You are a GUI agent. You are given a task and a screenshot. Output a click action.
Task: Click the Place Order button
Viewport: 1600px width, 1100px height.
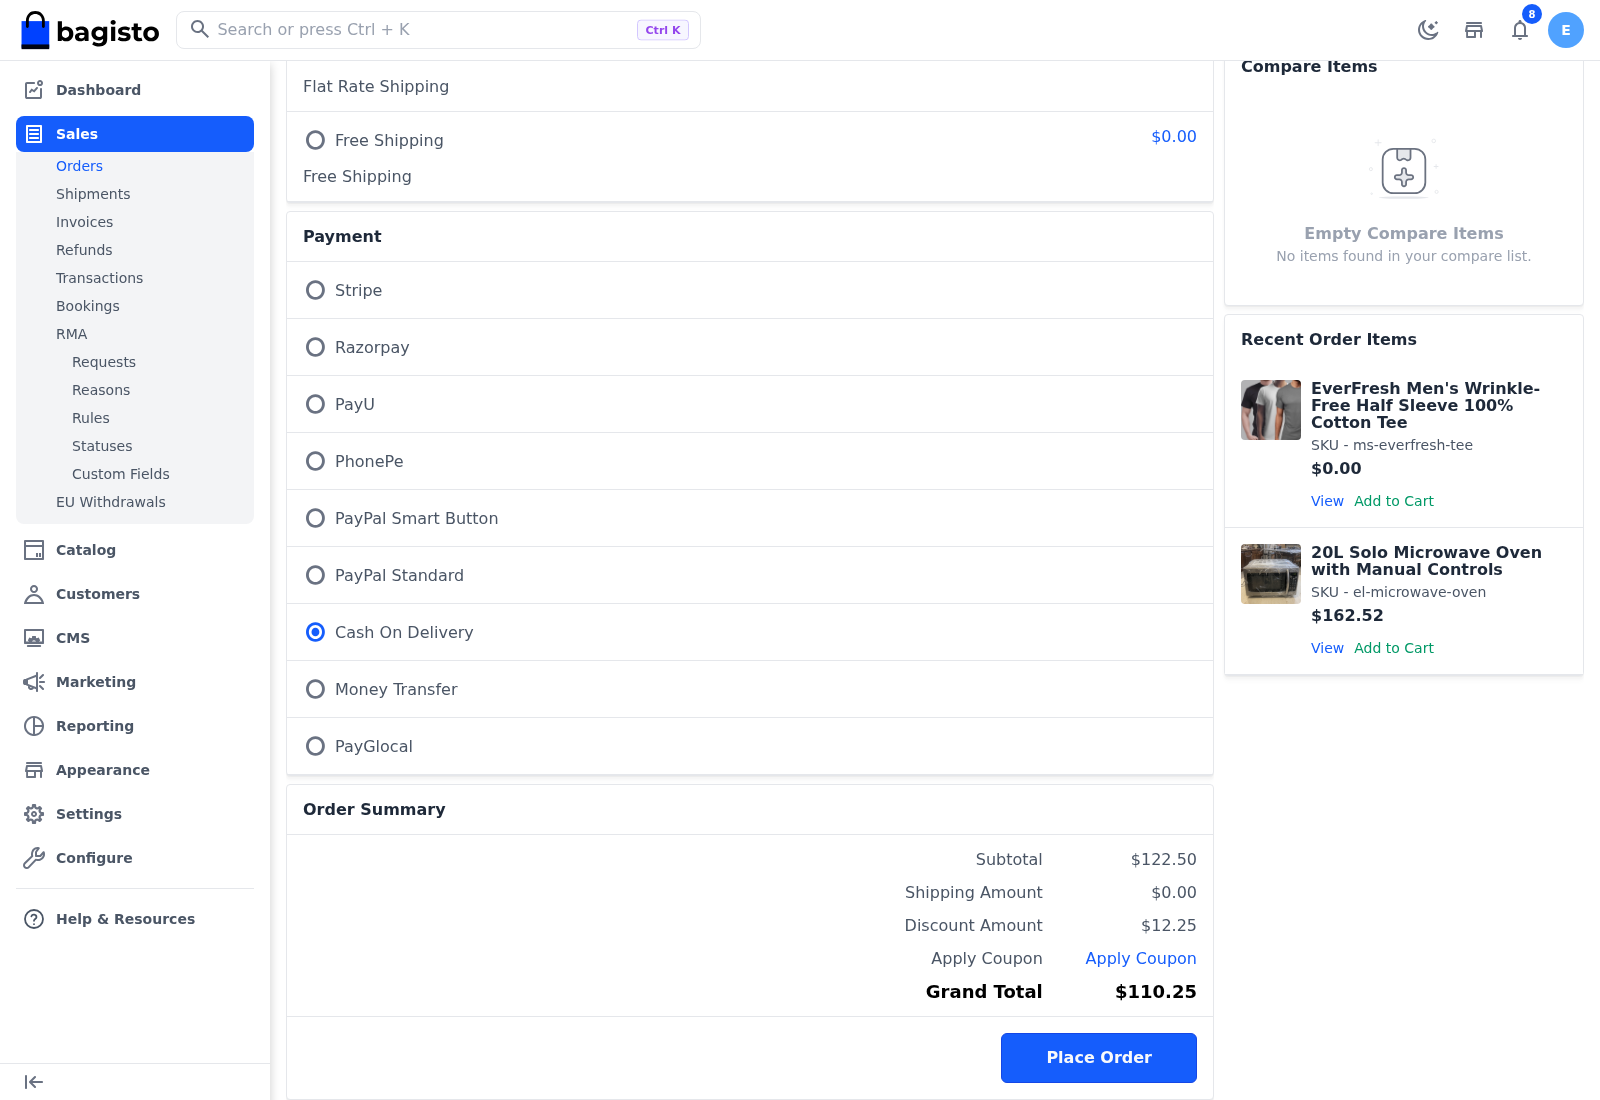[1098, 1058]
